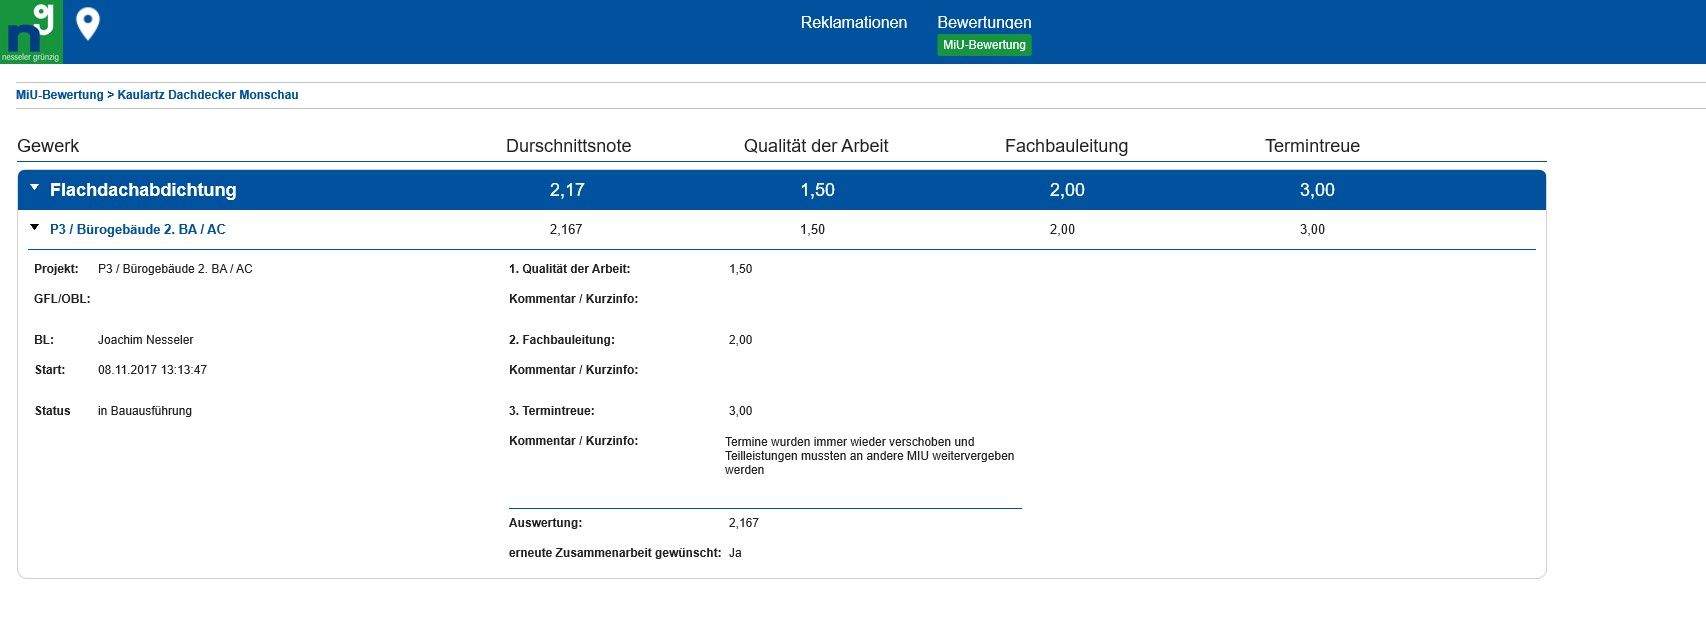
Task: Select the Auswertung value 2,167
Action: click(x=744, y=523)
